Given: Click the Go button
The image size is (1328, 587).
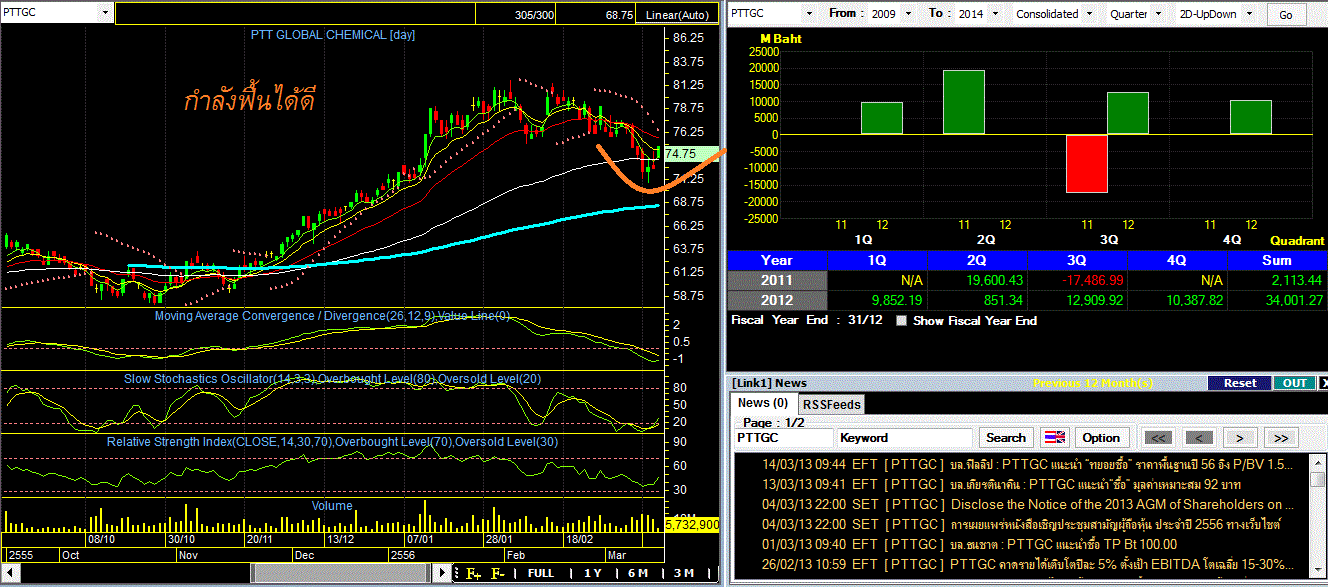Looking at the screenshot, I should click(x=1286, y=14).
